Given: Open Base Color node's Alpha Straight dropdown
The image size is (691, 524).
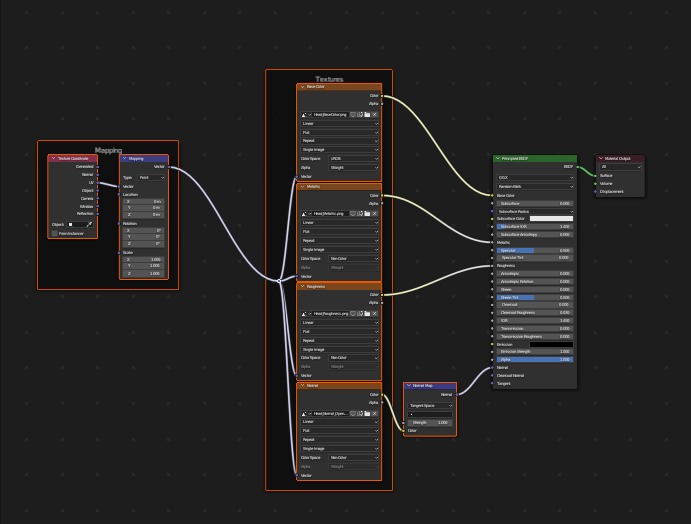Looking at the screenshot, I should [354, 167].
